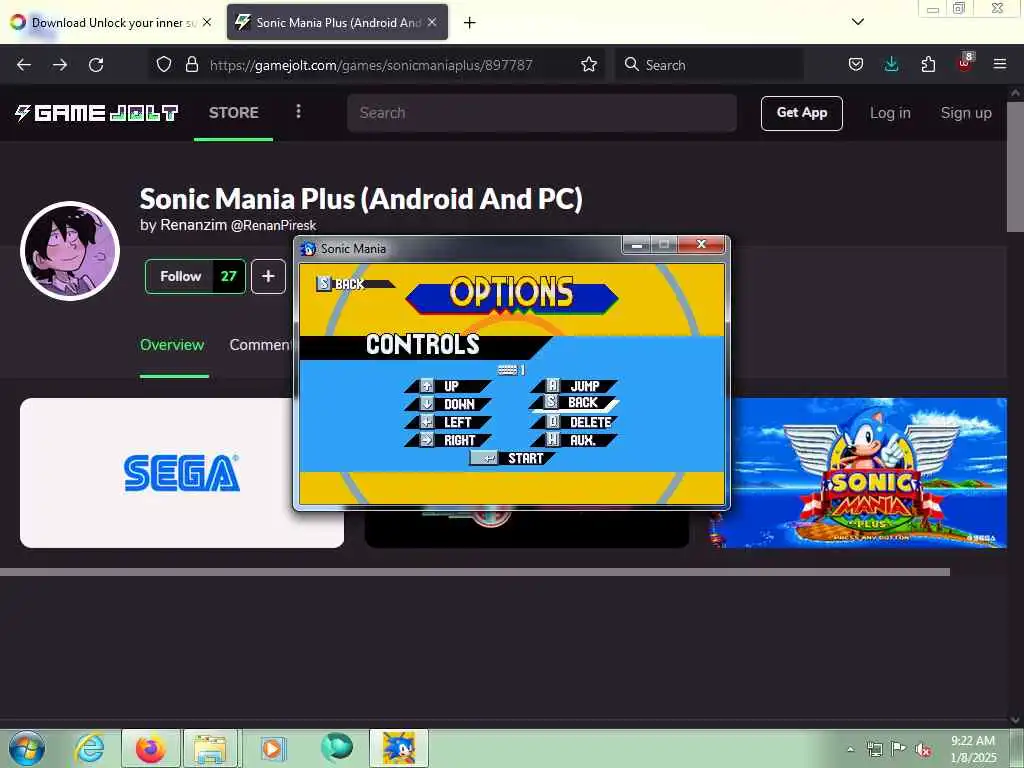Viewport: 1024px width, 768px height.
Task: Minimize the Sonic Mania window
Action: (637, 245)
